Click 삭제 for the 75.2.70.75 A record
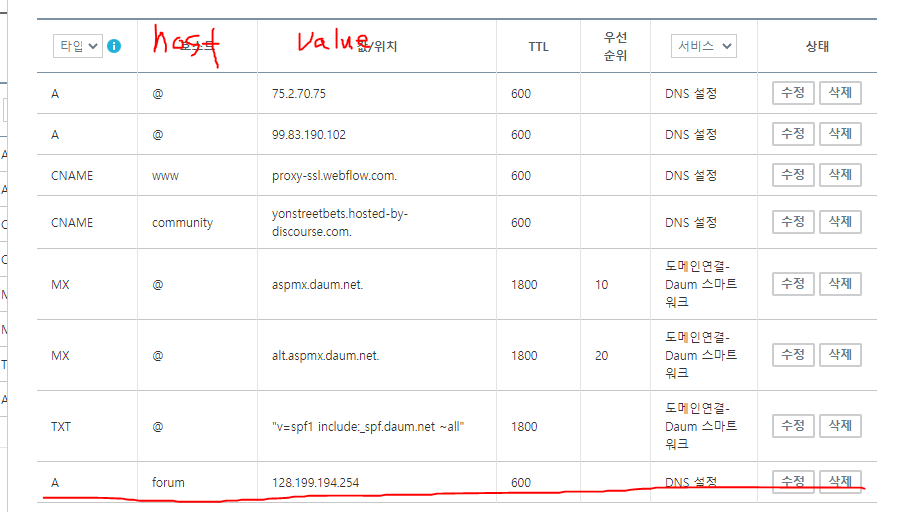 click(840, 93)
